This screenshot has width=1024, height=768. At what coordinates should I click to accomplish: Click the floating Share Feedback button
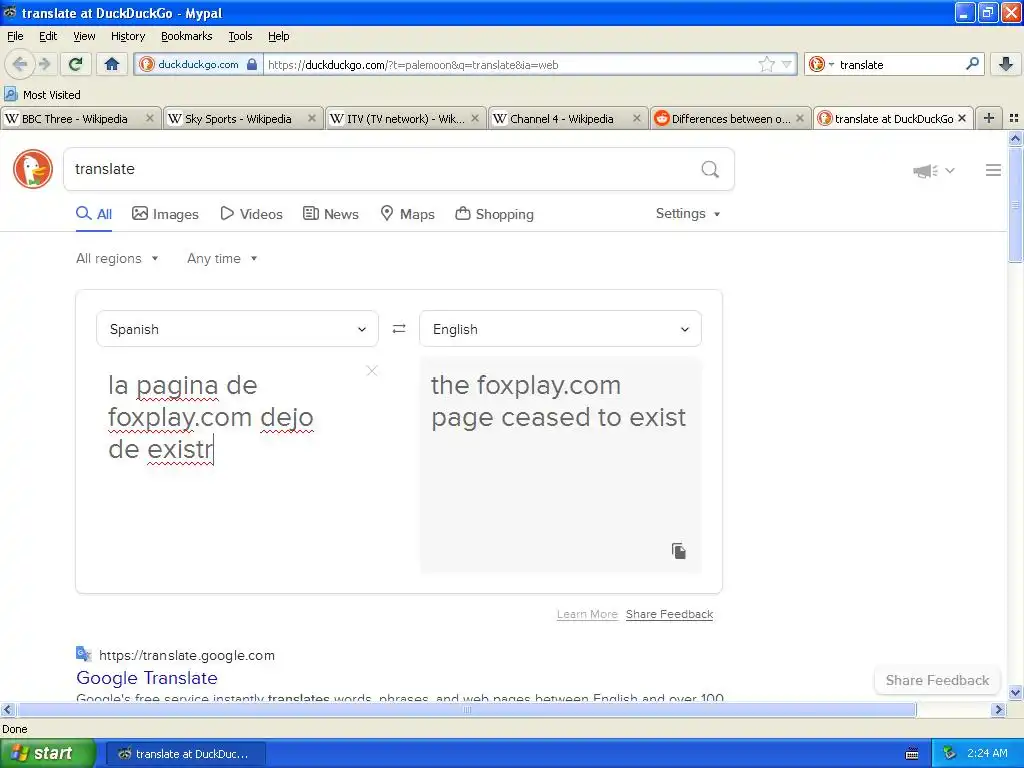[x=937, y=680]
